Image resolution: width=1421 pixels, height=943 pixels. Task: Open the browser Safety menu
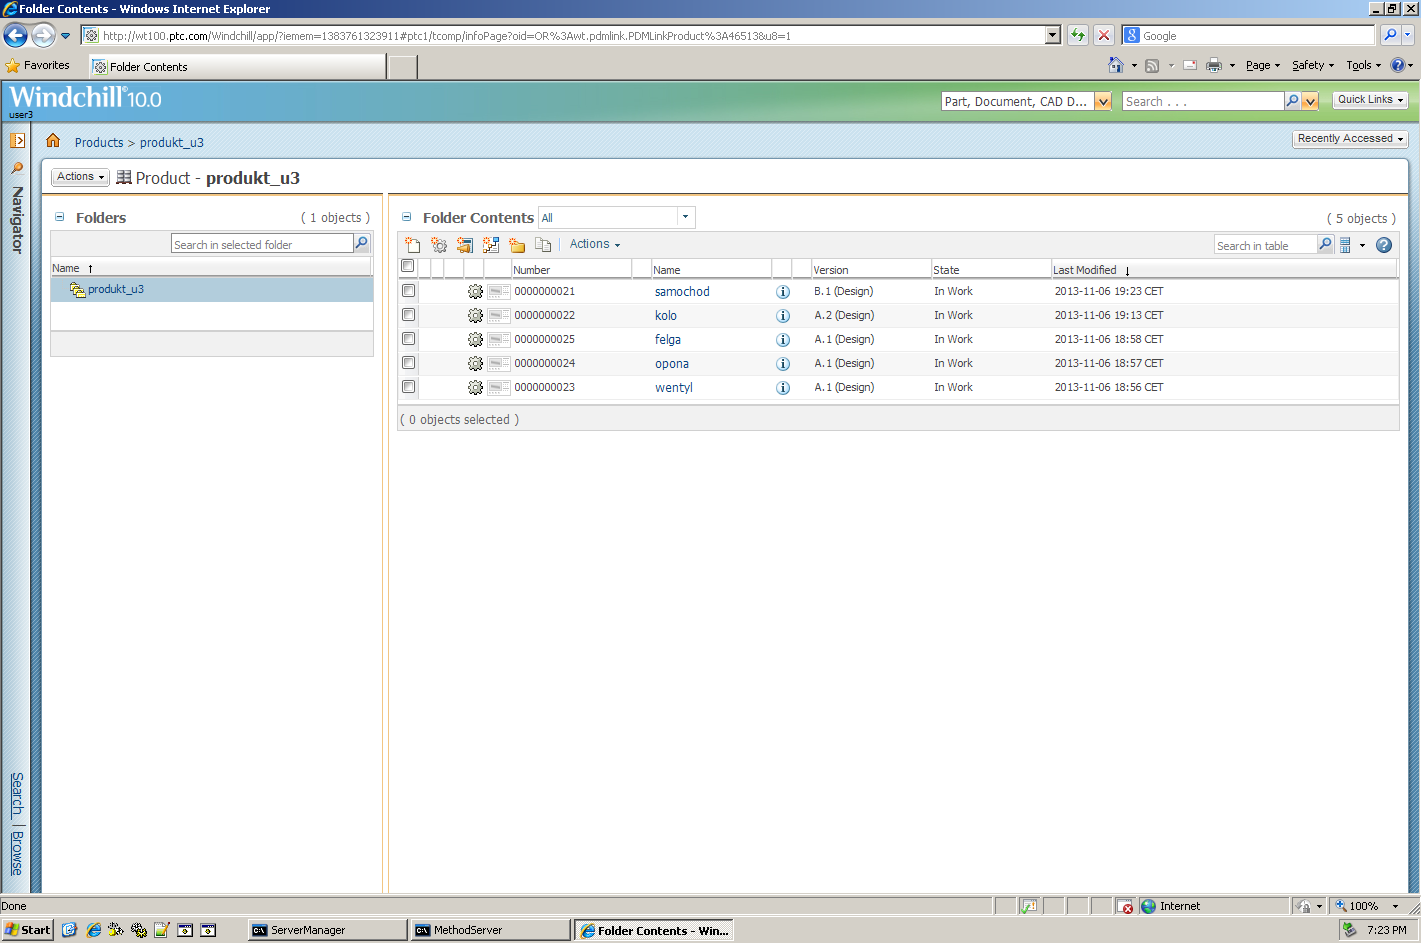[x=1313, y=65]
